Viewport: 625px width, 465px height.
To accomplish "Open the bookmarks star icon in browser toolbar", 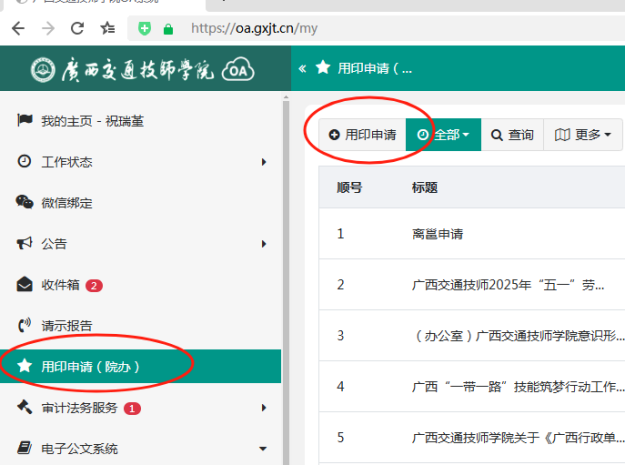I will click(x=111, y=29).
